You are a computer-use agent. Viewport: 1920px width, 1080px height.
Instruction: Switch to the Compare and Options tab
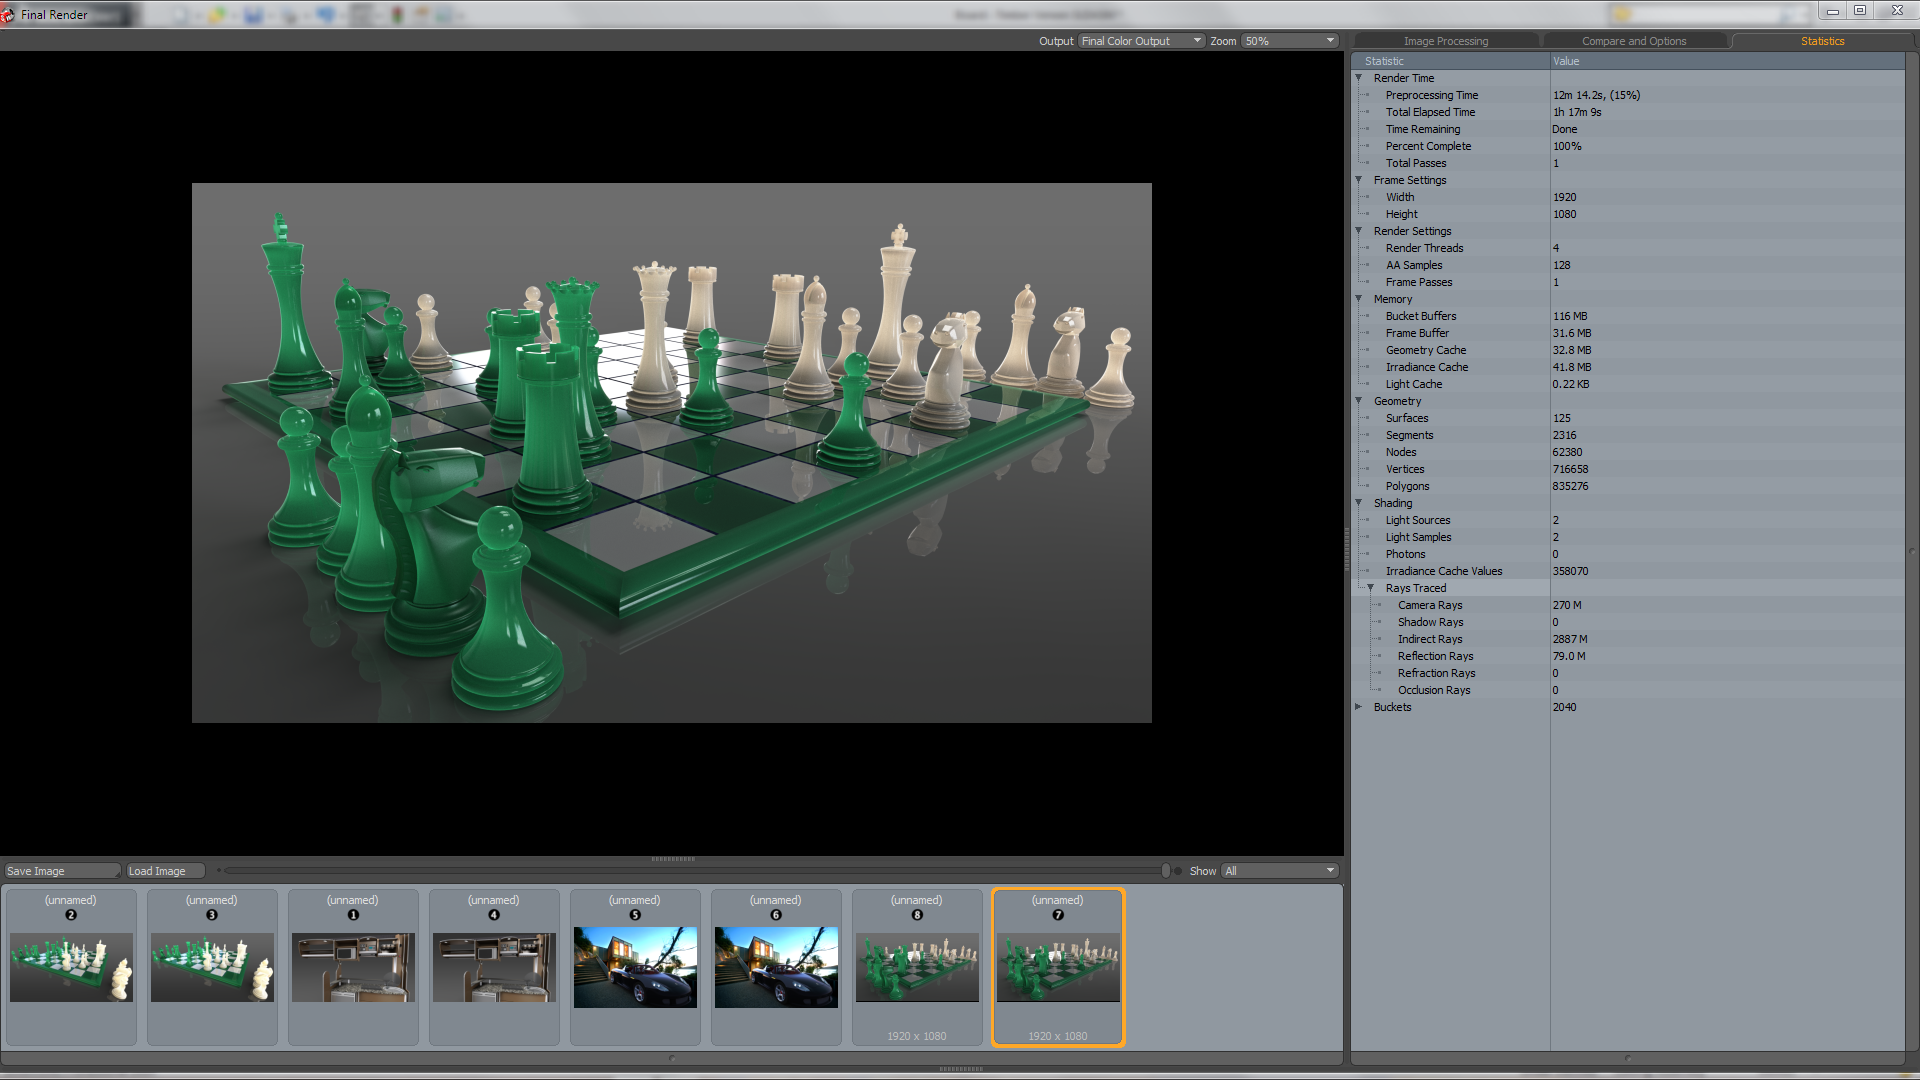[1633, 41]
